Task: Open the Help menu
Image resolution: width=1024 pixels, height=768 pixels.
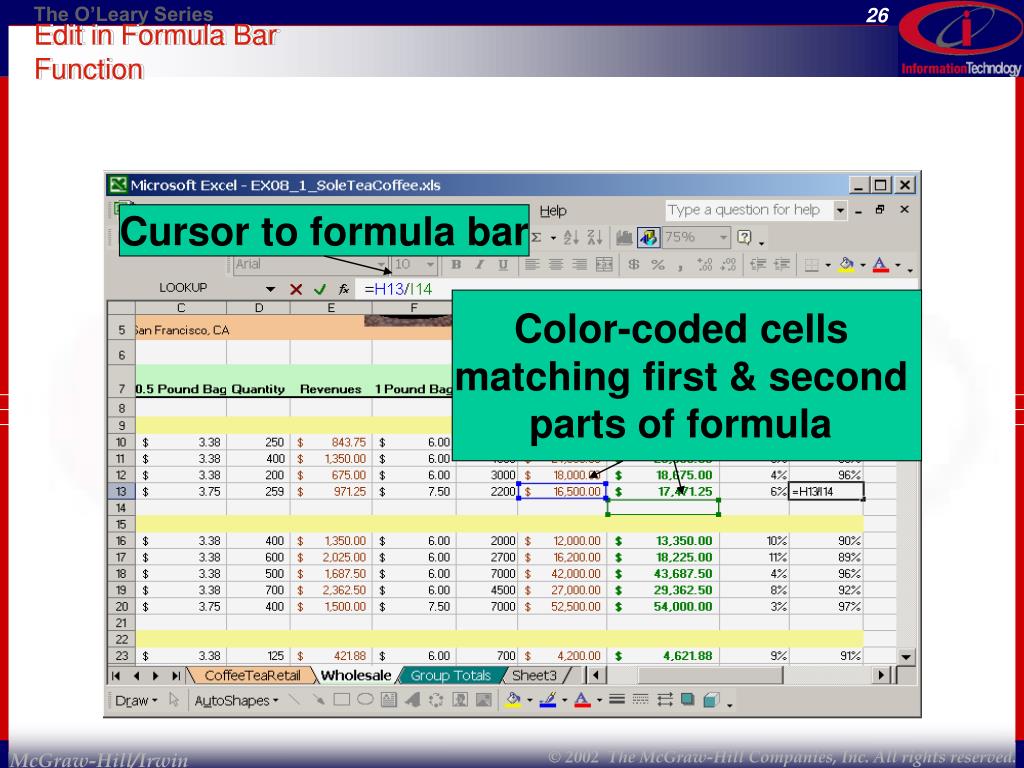Action: pos(552,211)
